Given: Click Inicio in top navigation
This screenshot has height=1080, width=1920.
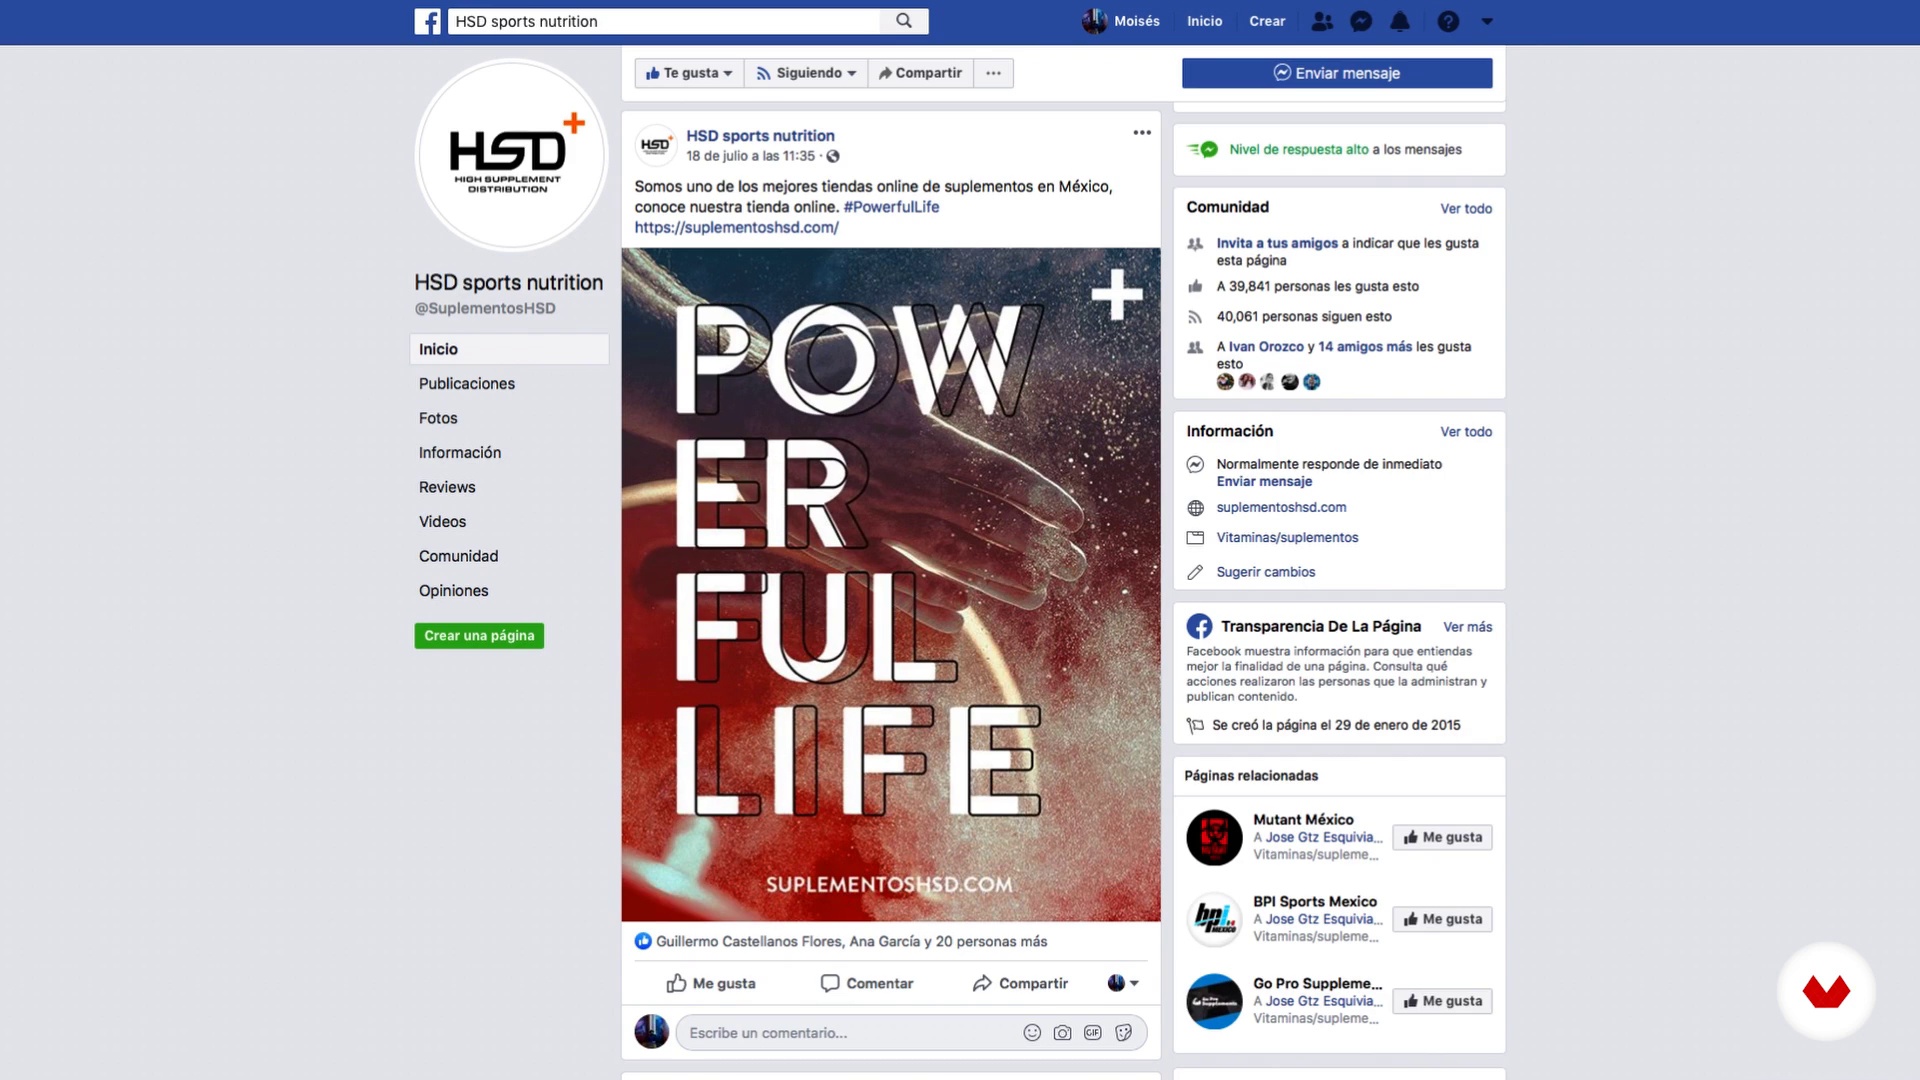Looking at the screenshot, I should [1204, 21].
